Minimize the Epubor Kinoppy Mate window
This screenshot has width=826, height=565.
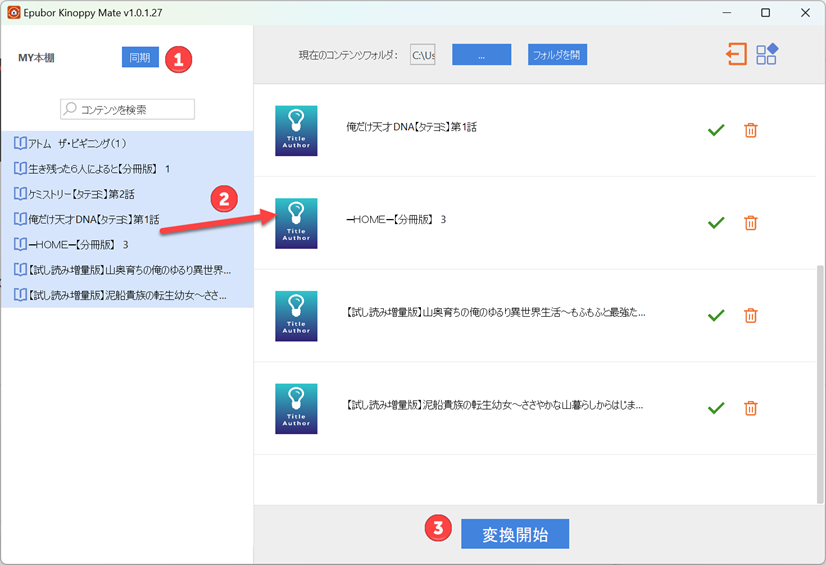[x=727, y=13]
